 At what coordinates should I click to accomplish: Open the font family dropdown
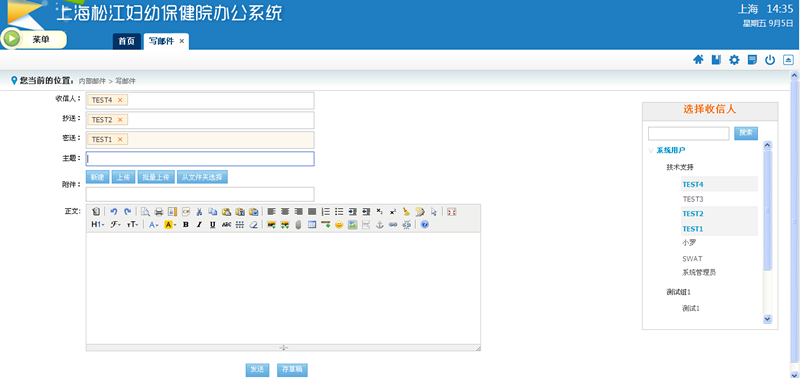[x=115, y=224]
